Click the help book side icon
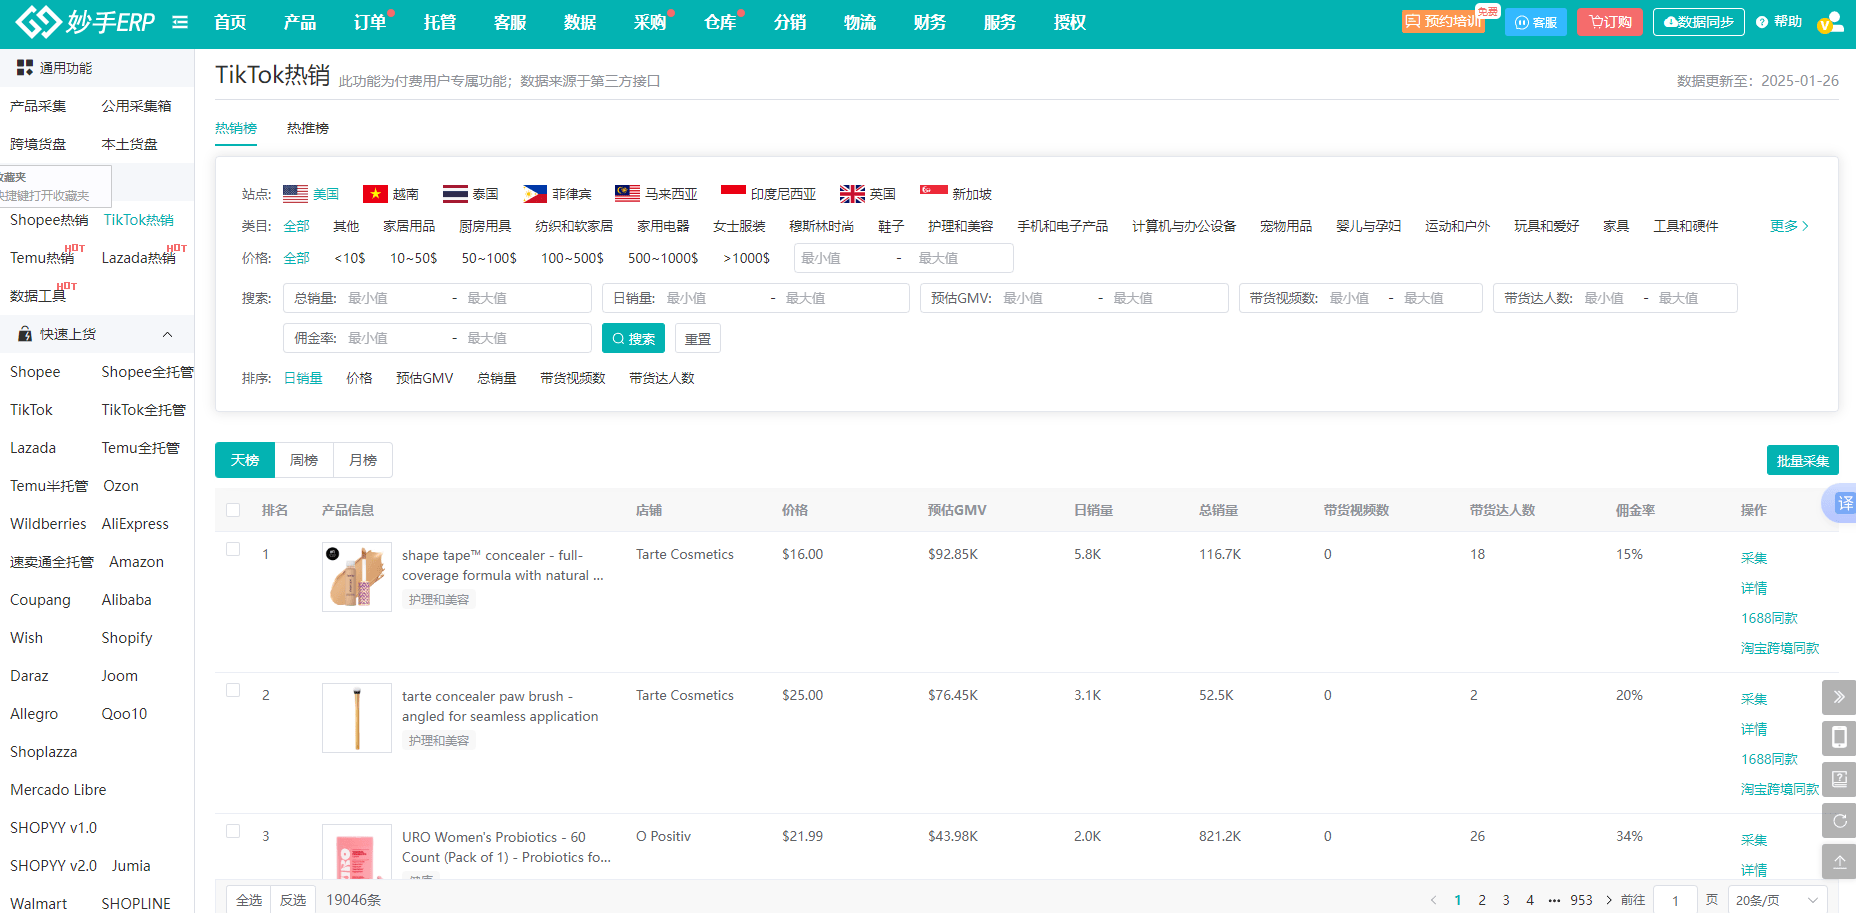Image resolution: width=1856 pixels, height=913 pixels. point(1839,779)
